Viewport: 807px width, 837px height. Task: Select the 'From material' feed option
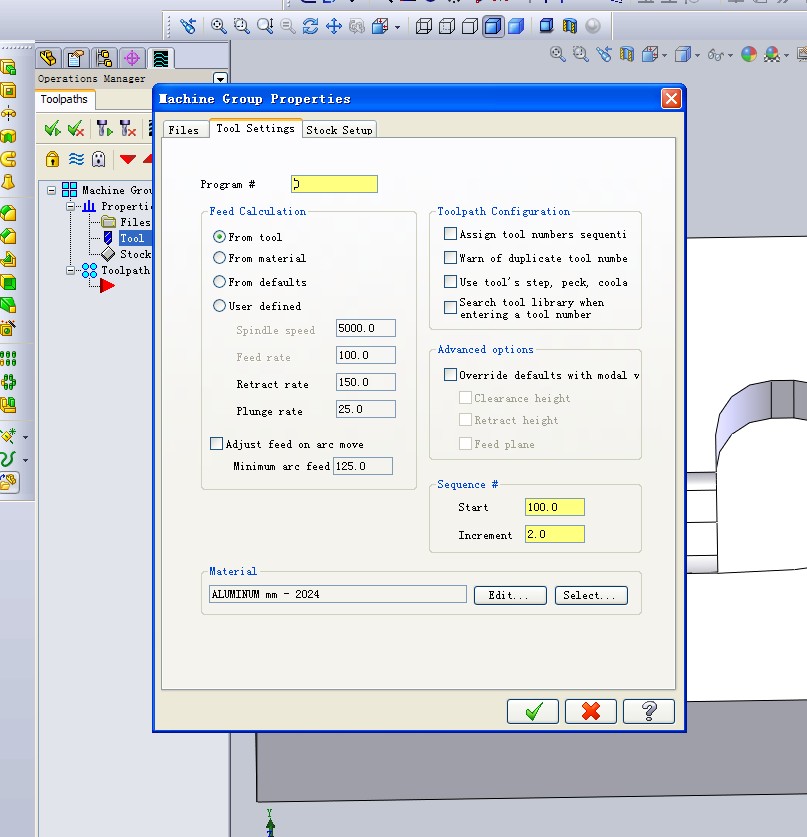click(x=220, y=259)
